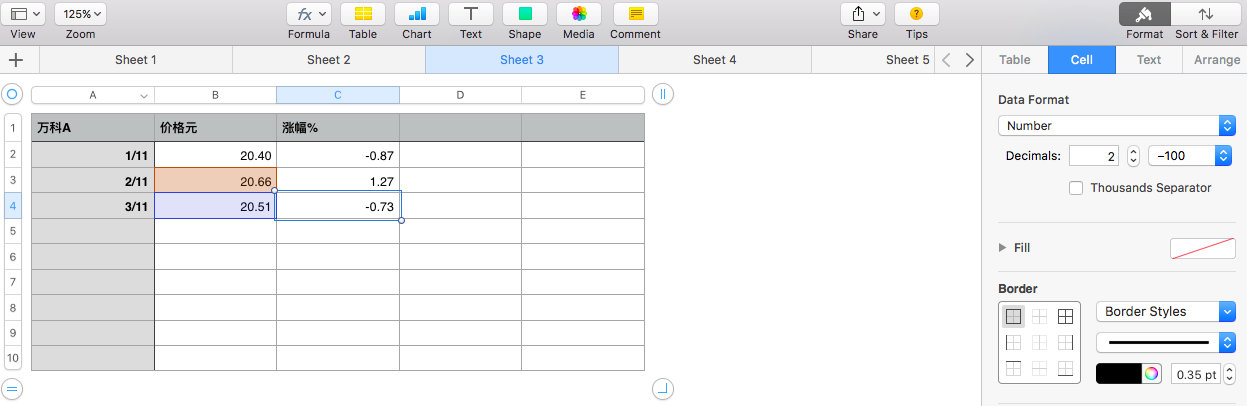Select cell containing -0.87
This screenshot has width=1247, height=406.
(338, 155)
